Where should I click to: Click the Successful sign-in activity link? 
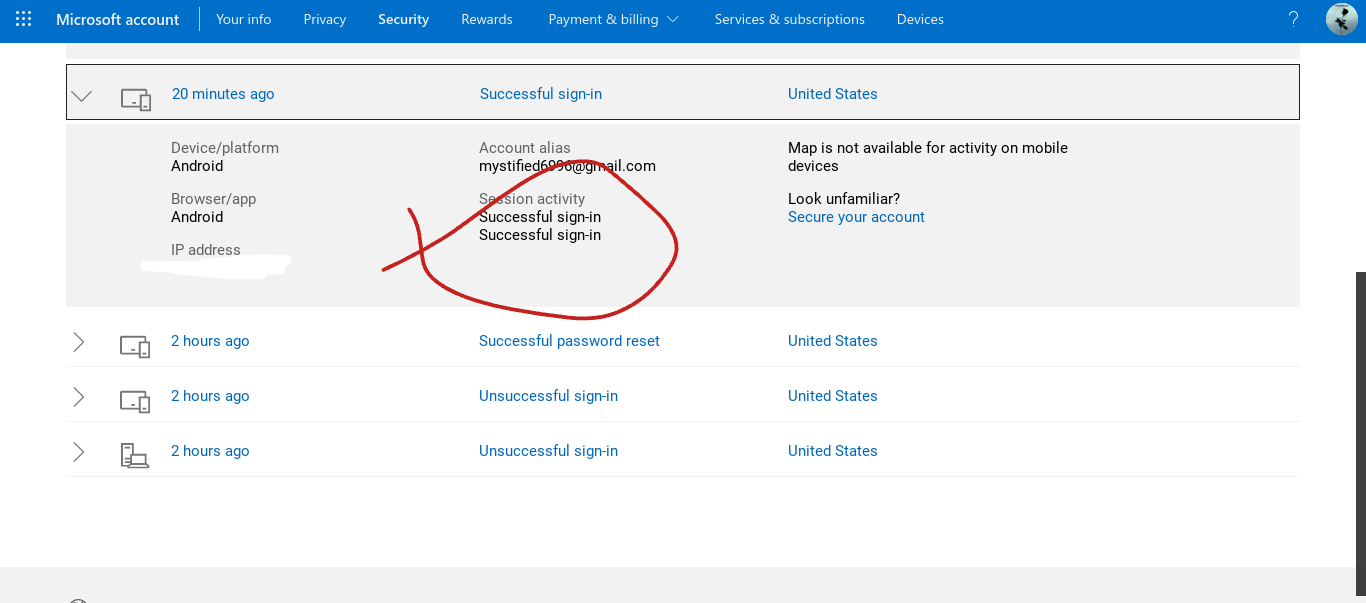[x=541, y=94]
